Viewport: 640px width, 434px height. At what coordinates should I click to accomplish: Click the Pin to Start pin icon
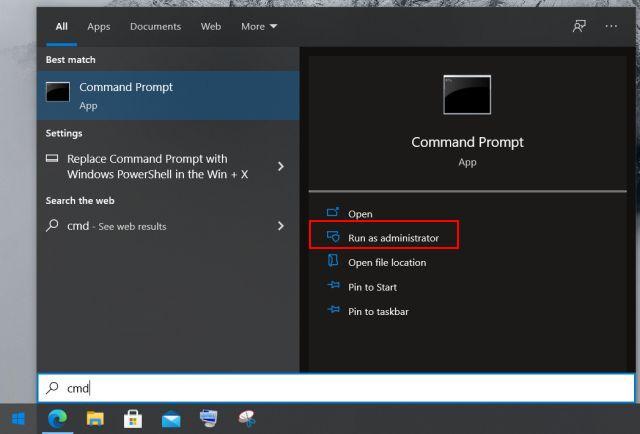pos(333,285)
